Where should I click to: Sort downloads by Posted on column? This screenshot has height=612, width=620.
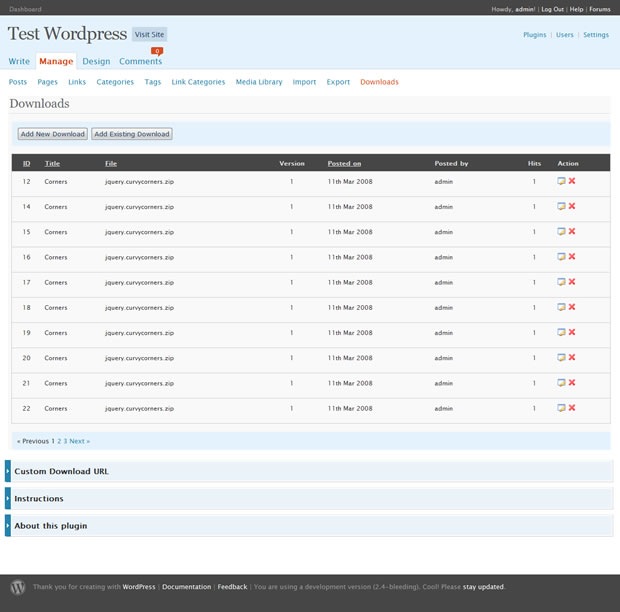pyautogui.click(x=344, y=163)
